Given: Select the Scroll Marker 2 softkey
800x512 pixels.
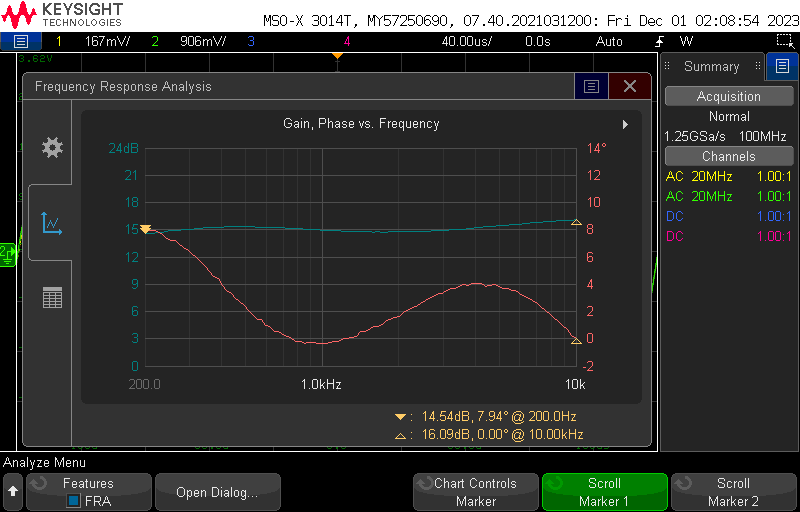Looking at the screenshot, I should tap(732, 492).
